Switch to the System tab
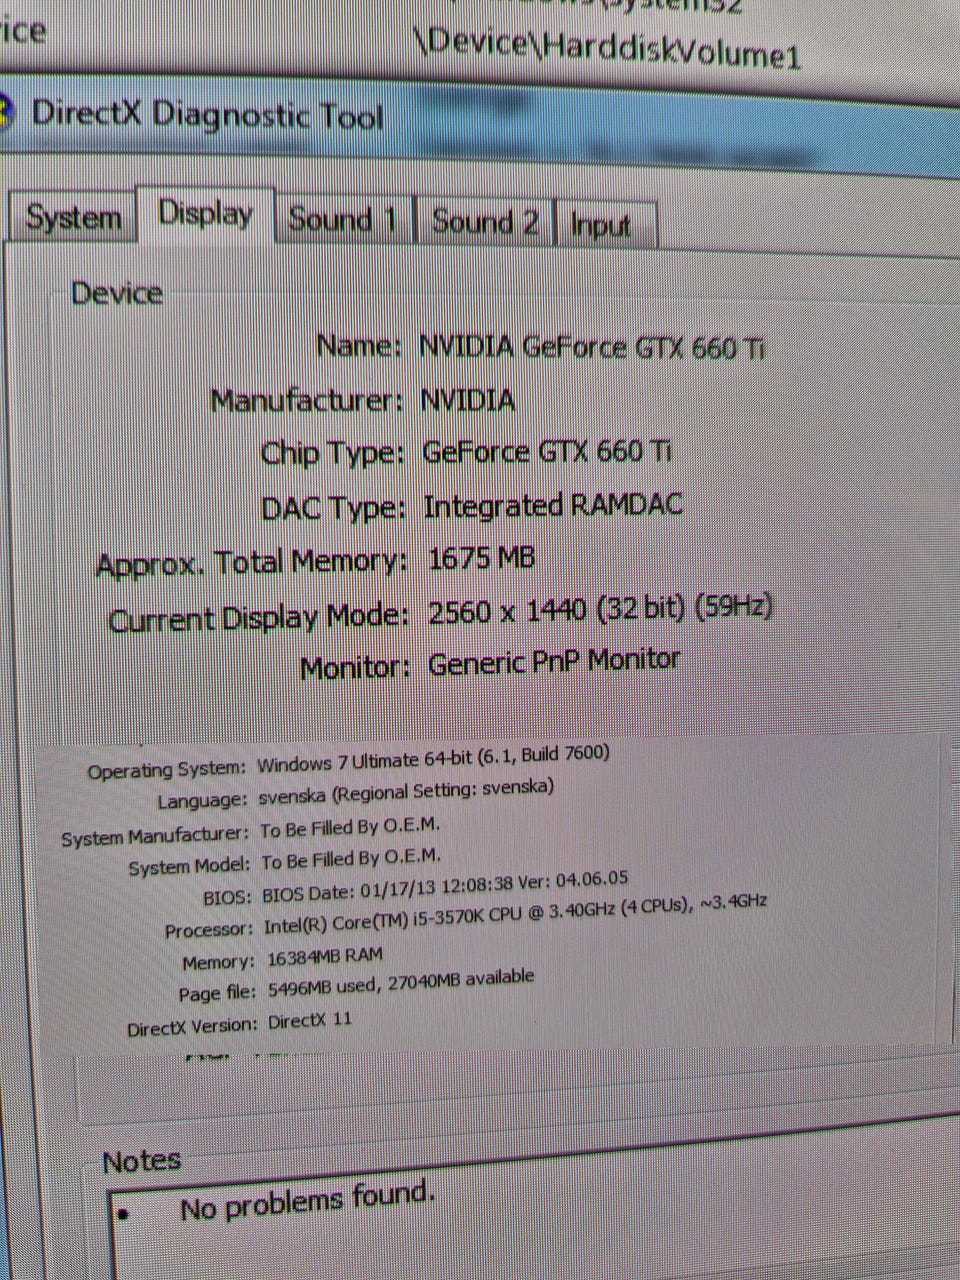This screenshot has height=1280, width=960. point(72,217)
